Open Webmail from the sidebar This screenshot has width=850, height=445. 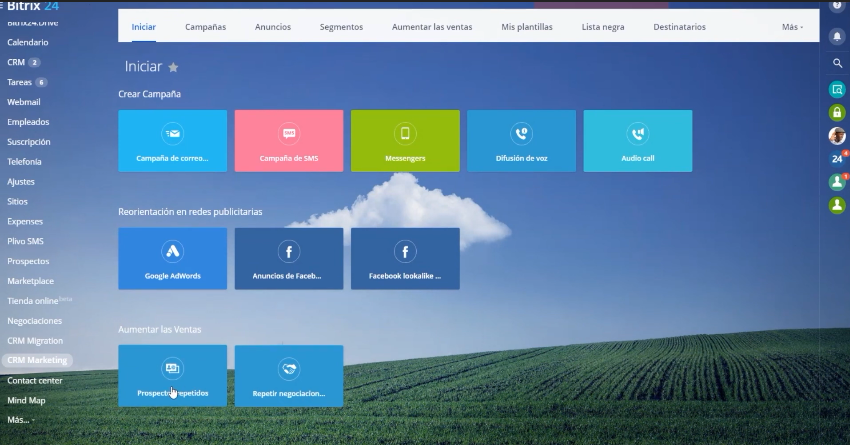[x=23, y=102]
